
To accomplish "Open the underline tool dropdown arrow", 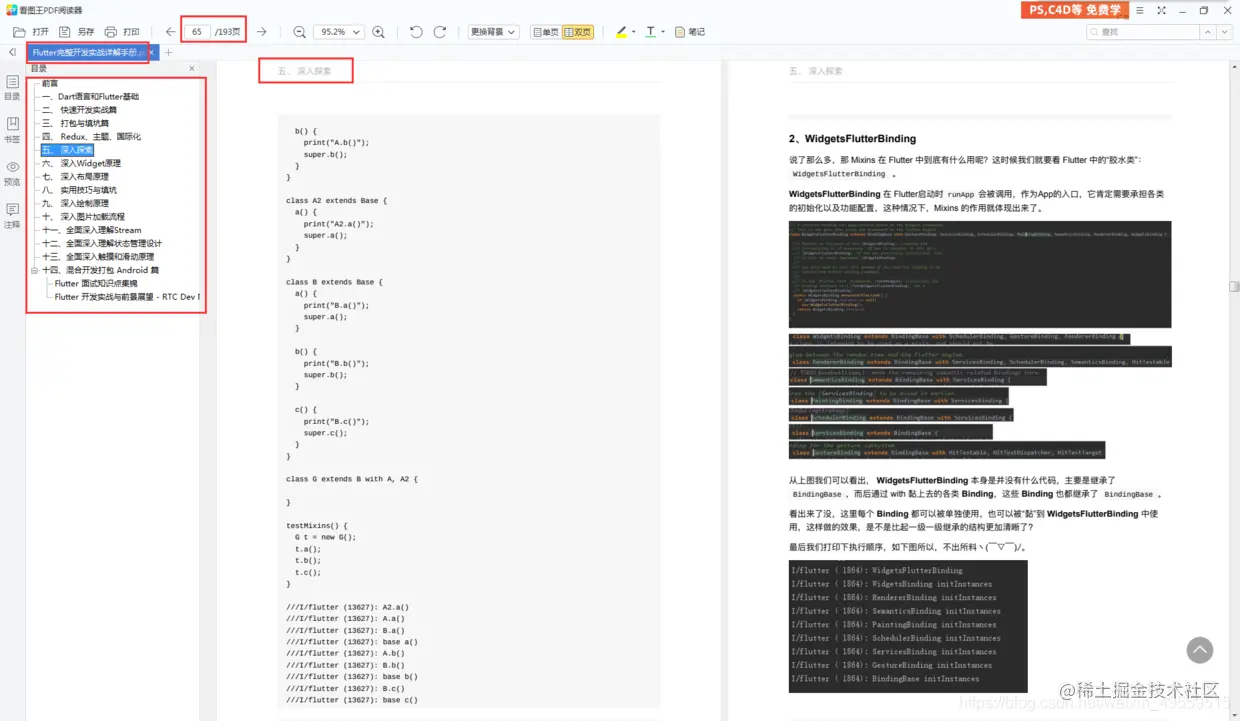I will tap(663, 32).
